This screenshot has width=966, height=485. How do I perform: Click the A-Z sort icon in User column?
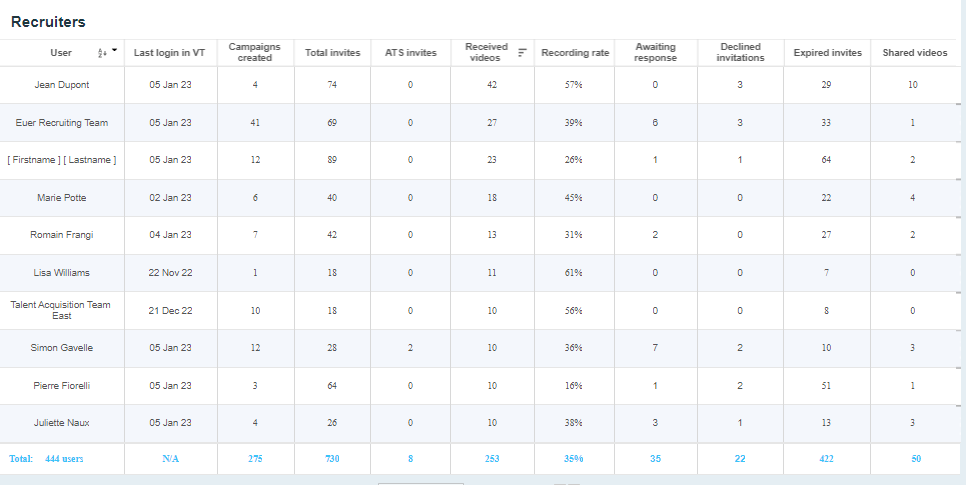(101, 53)
